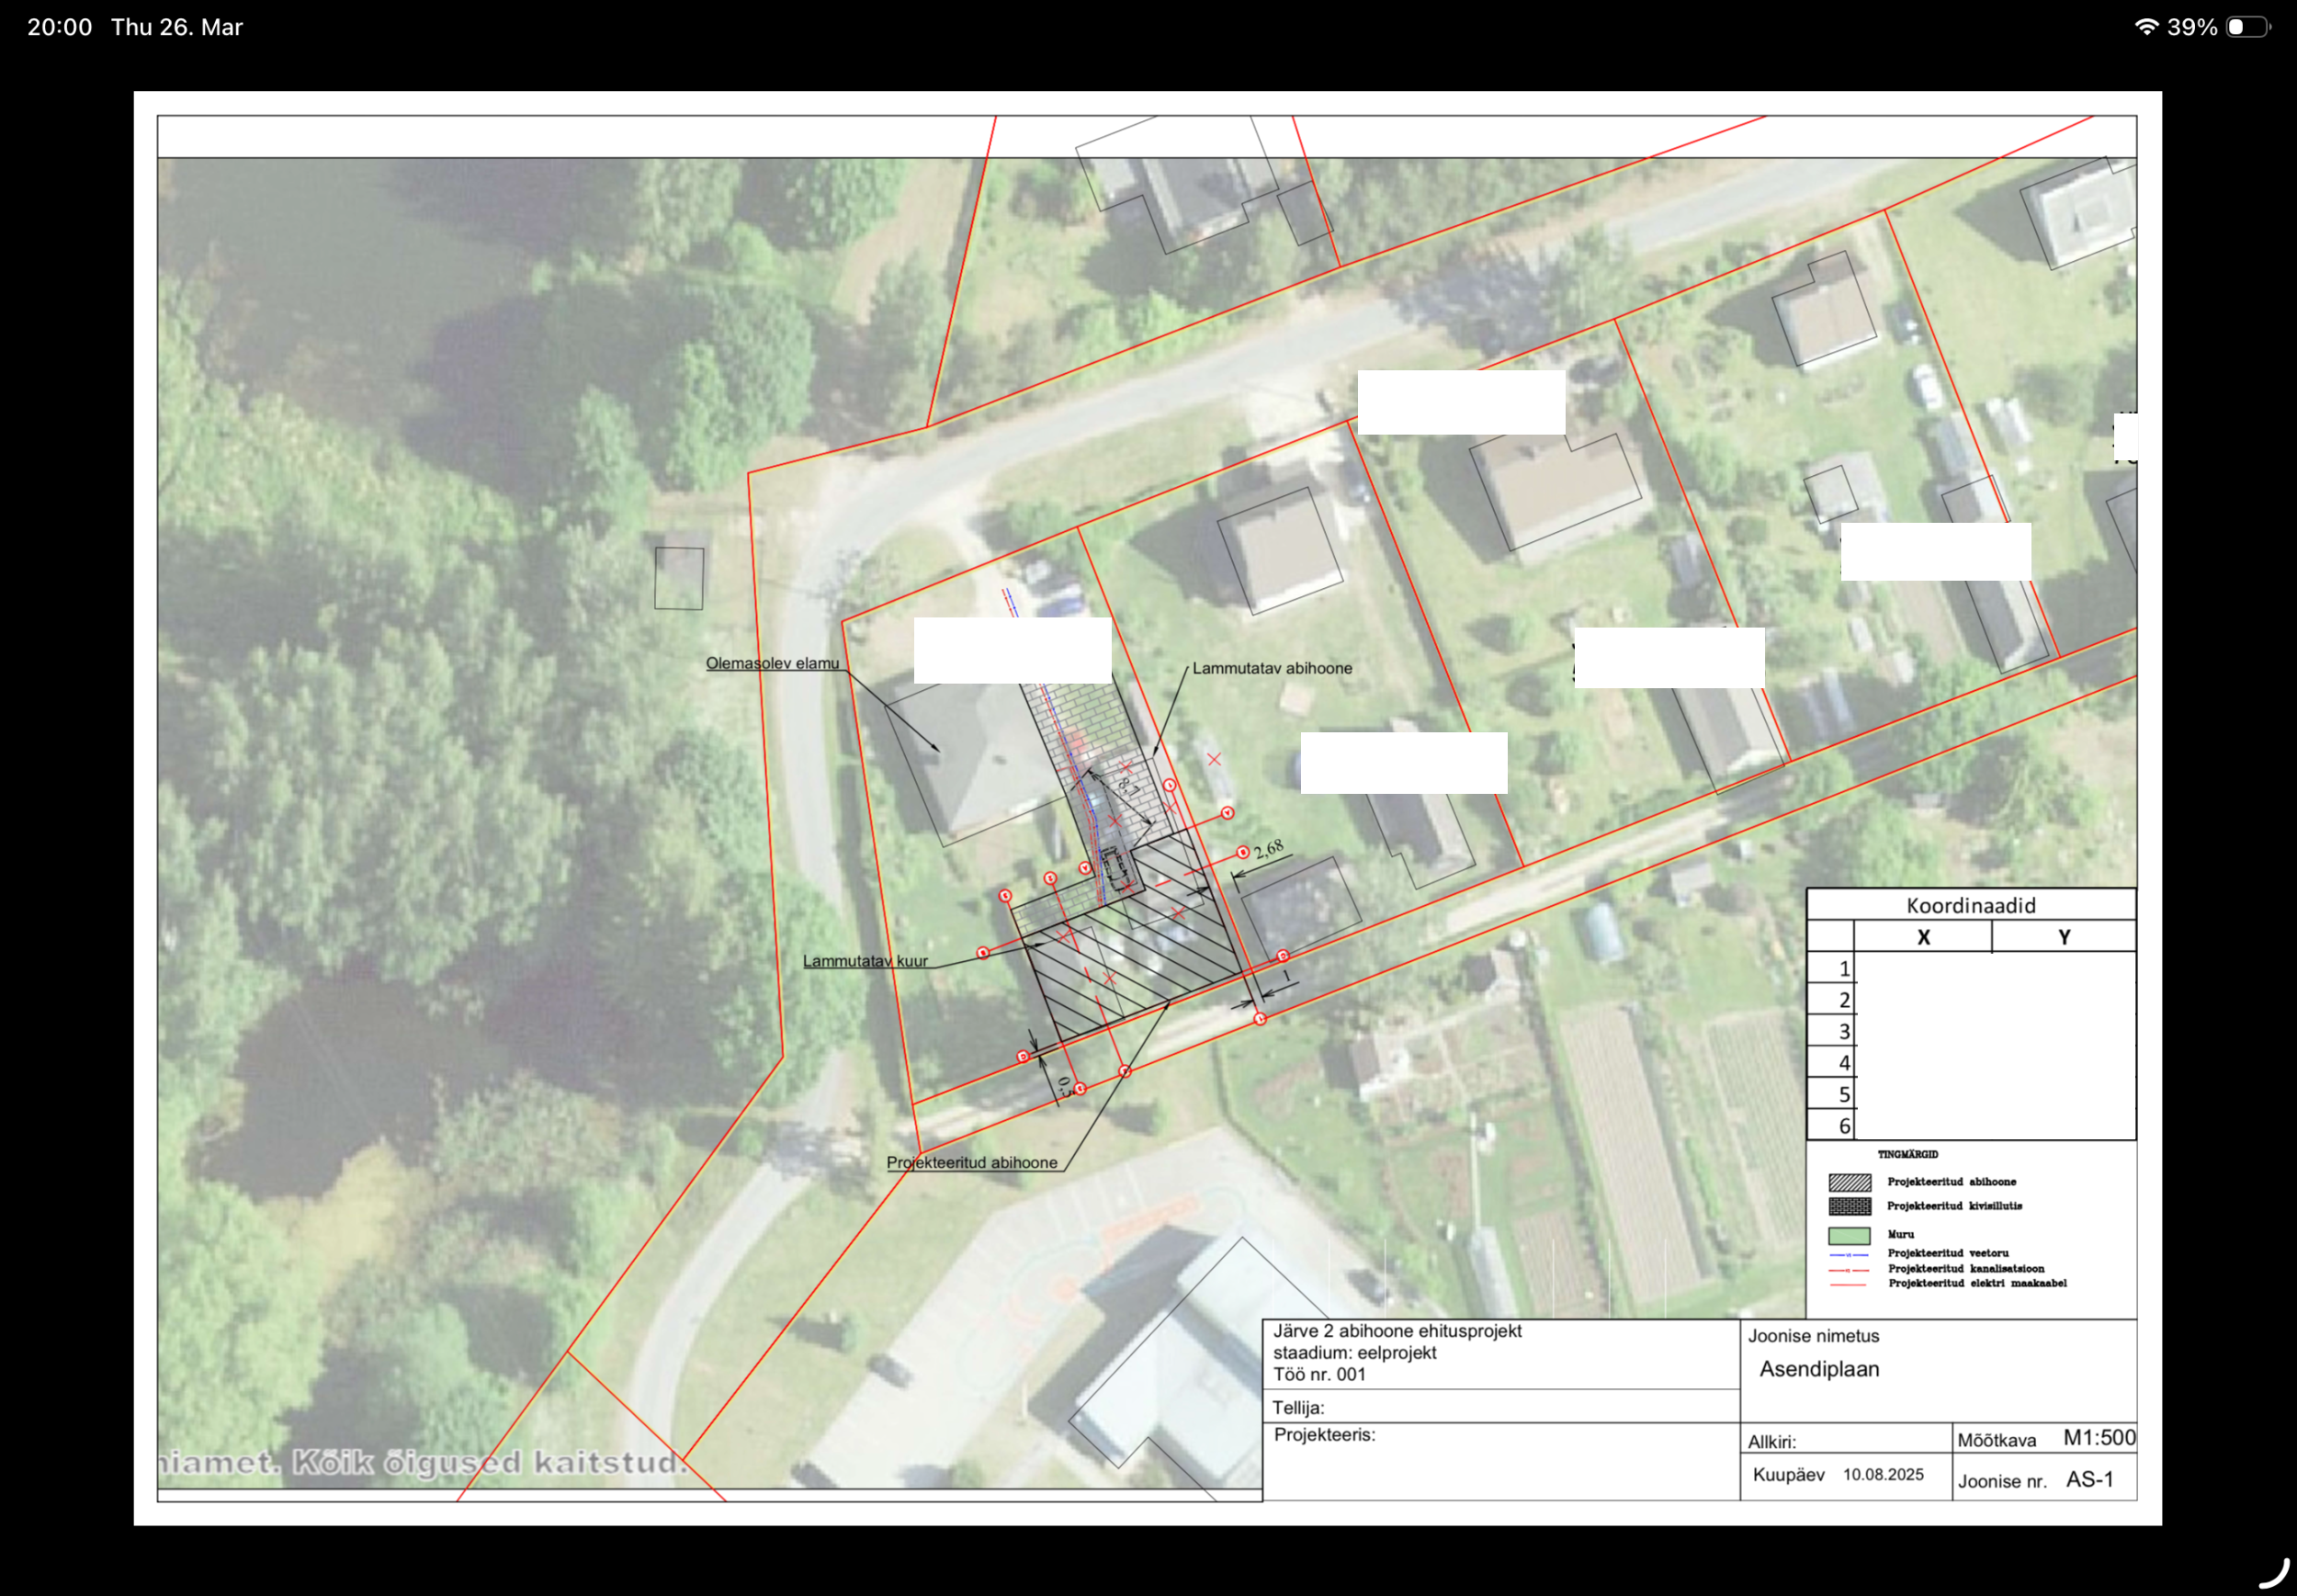Screen dimensions: 2297x1596
Task: Click the Olemasolev elamu label
Action: pos(772,663)
